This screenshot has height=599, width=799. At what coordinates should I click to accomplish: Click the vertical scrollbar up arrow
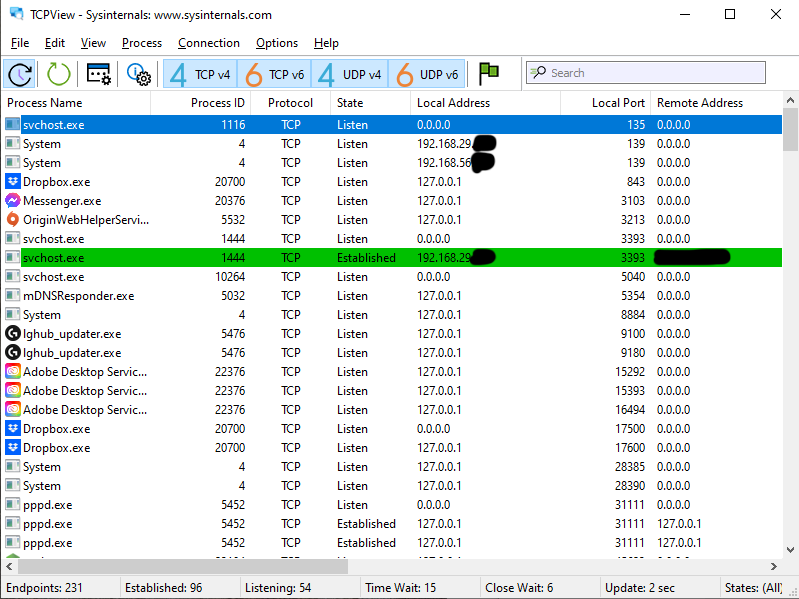tap(790, 100)
